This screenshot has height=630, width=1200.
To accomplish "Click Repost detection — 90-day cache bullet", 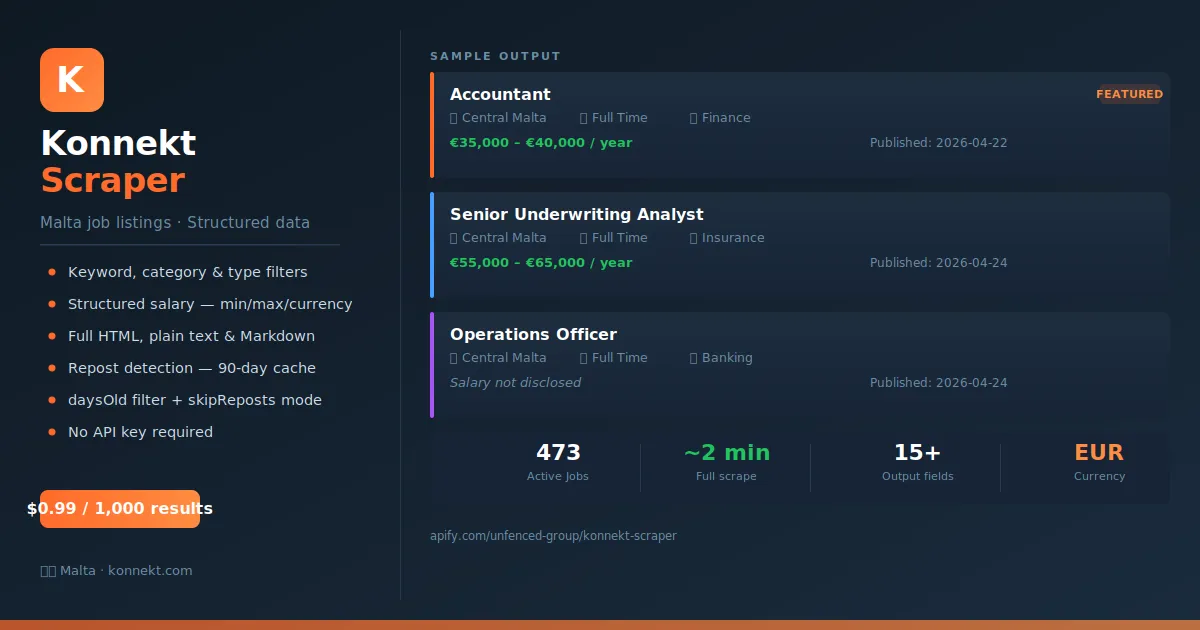I will coord(192,368).
